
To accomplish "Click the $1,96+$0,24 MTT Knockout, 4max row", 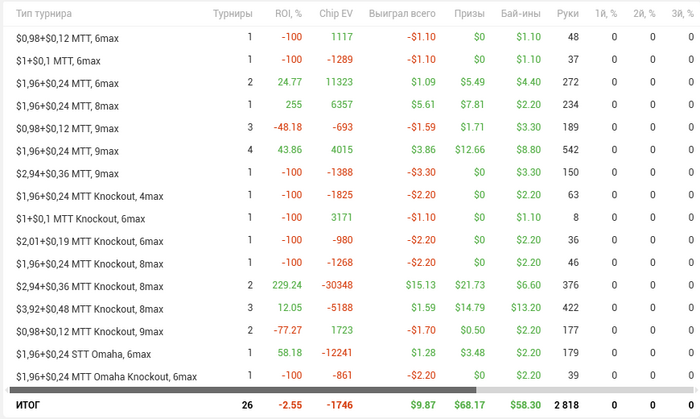I will click(88, 196).
